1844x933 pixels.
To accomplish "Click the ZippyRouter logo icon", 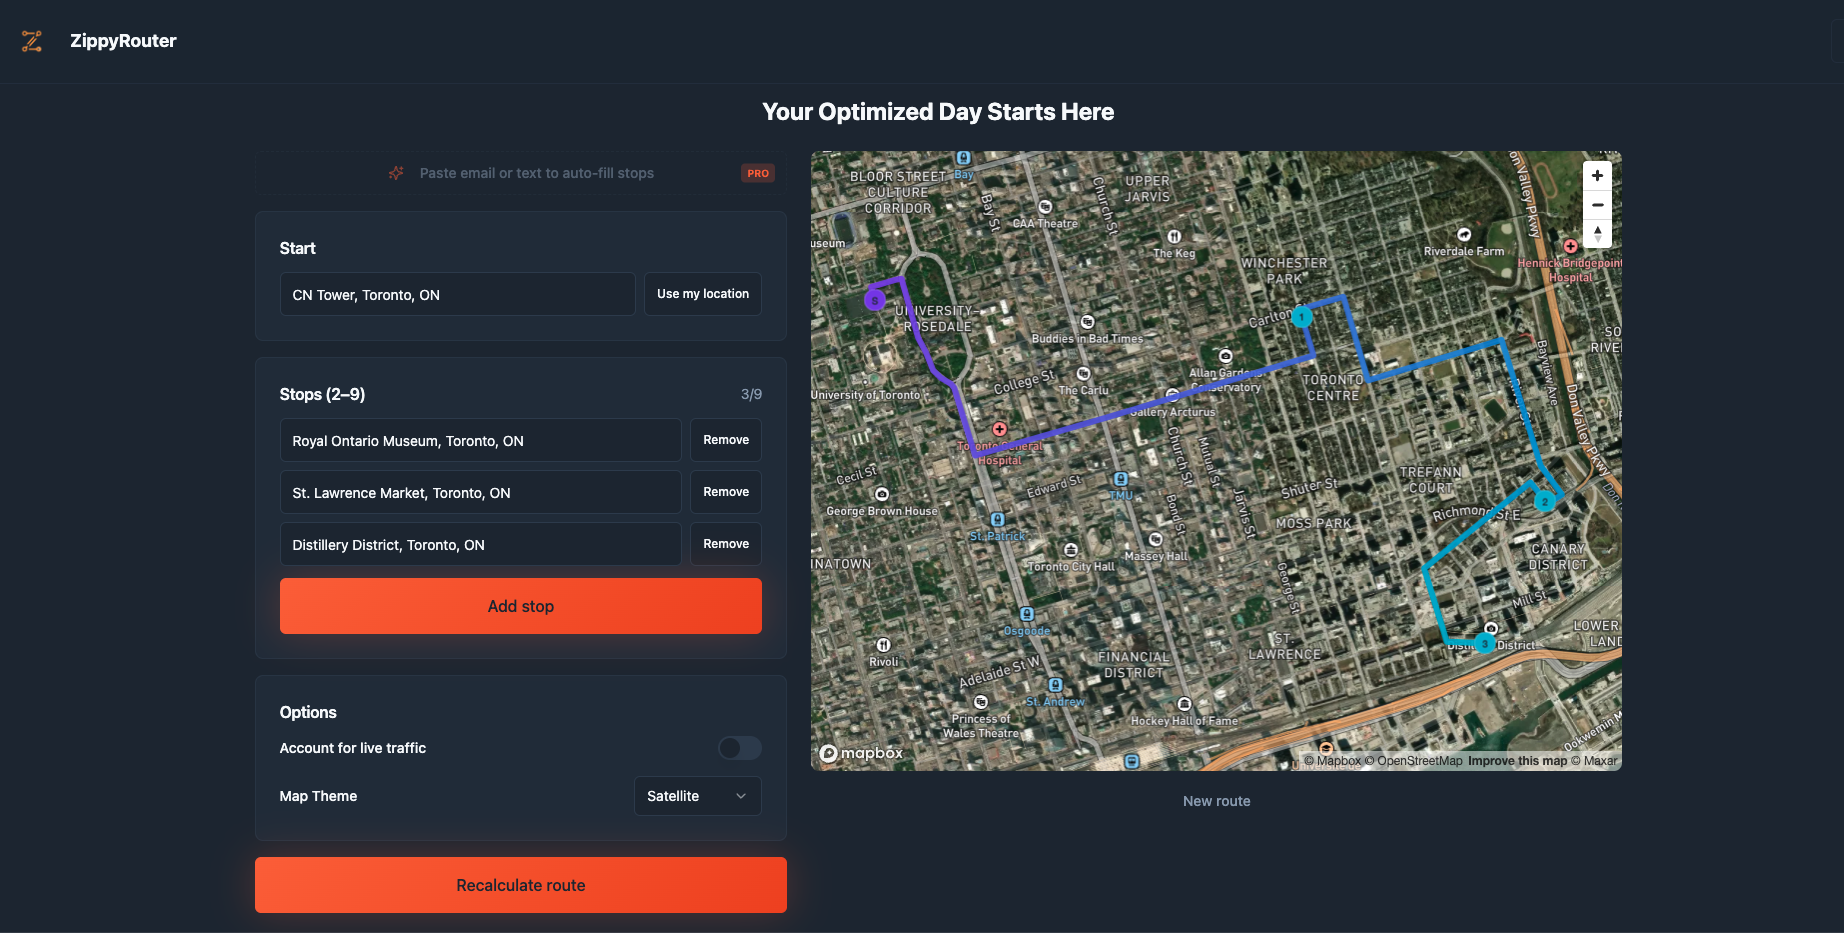I will [31, 41].
